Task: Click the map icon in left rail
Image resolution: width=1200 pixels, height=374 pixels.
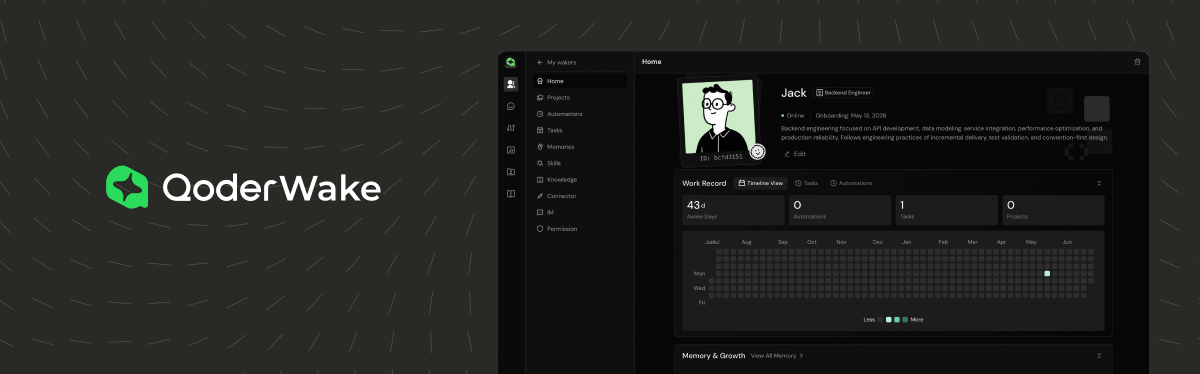Action: [x=511, y=128]
